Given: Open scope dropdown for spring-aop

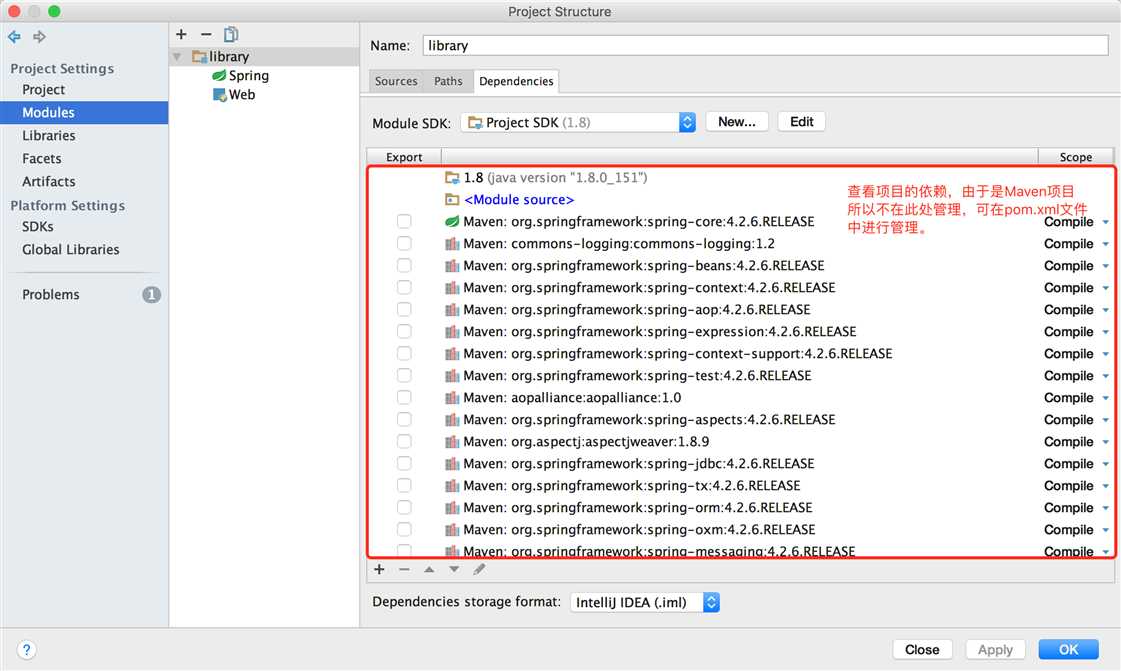Looking at the screenshot, I should pyautogui.click(x=1105, y=310).
